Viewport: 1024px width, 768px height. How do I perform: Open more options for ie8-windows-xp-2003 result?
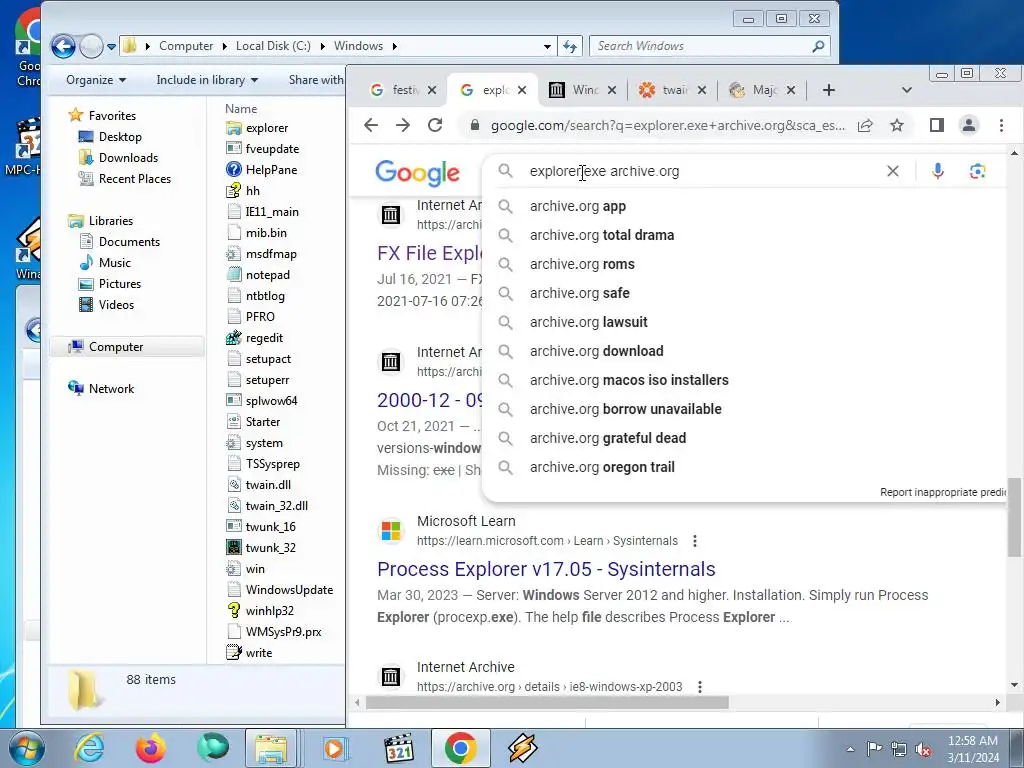pyautogui.click(x=700, y=687)
